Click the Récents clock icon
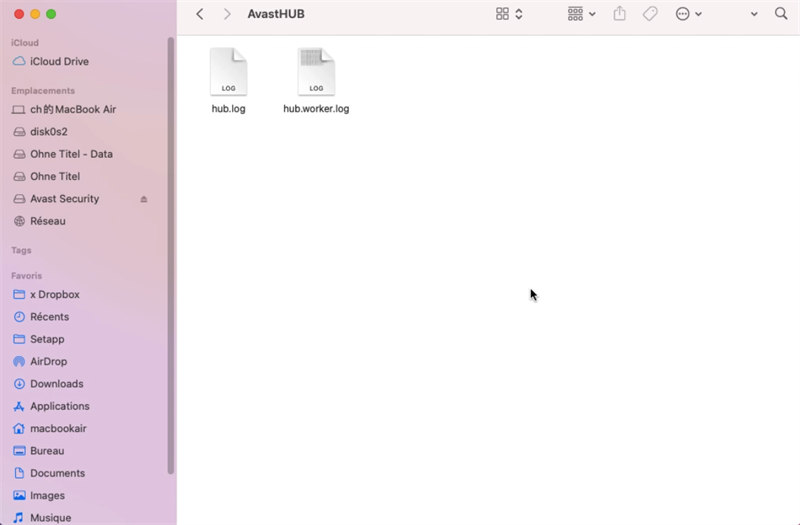Screen dimensions: 800x525 tap(19, 317)
